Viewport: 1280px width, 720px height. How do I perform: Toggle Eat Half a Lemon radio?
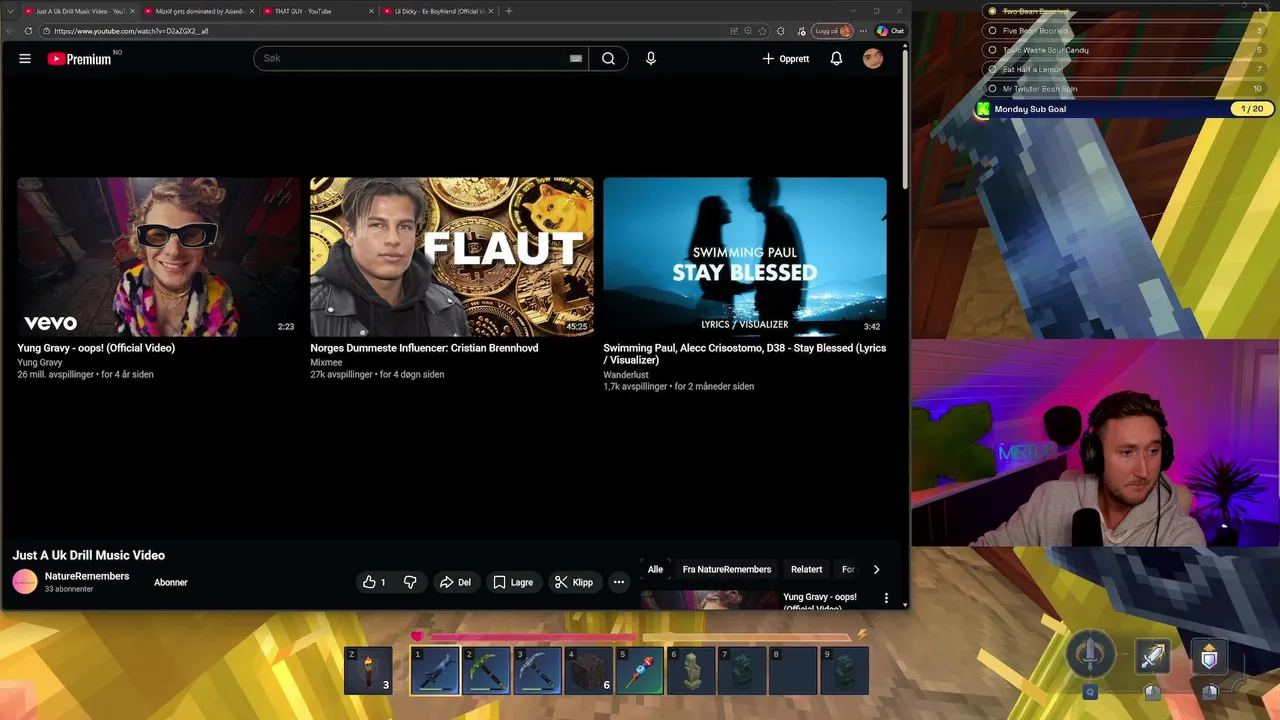992,69
